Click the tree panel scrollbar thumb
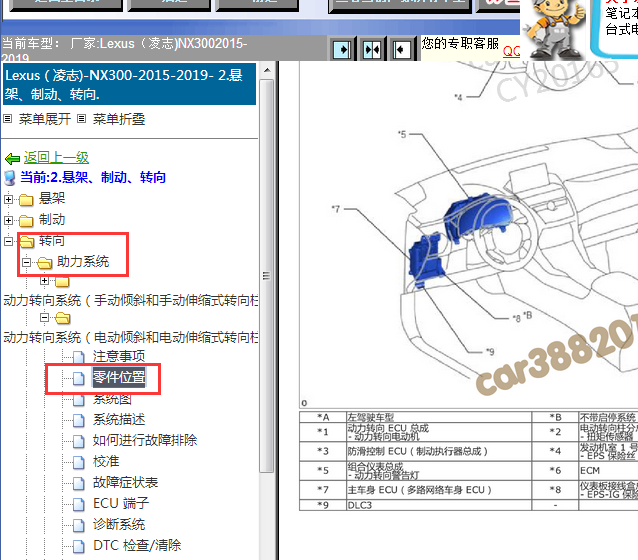This screenshot has width=638, height=560. pos(267,276)
